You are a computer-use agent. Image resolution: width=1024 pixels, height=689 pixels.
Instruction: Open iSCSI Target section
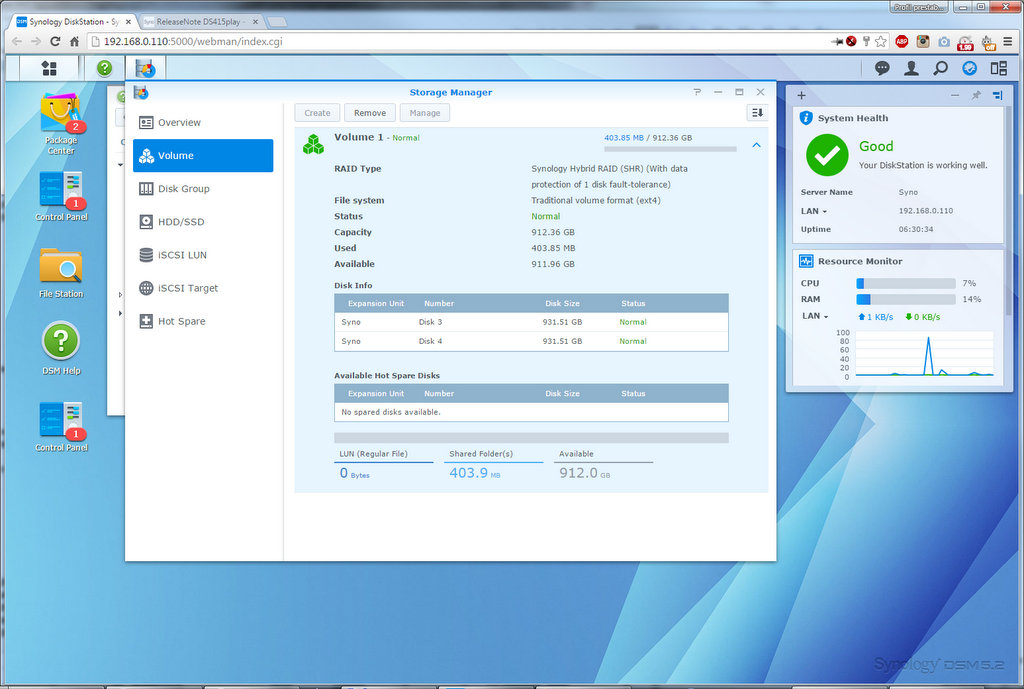203,288
